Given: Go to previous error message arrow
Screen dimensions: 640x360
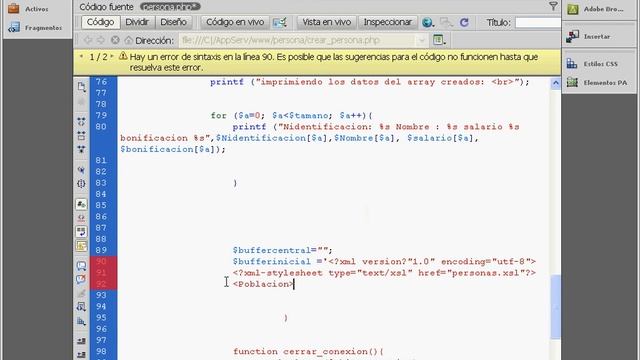Looking at the screenshot, I should point(81,56).
